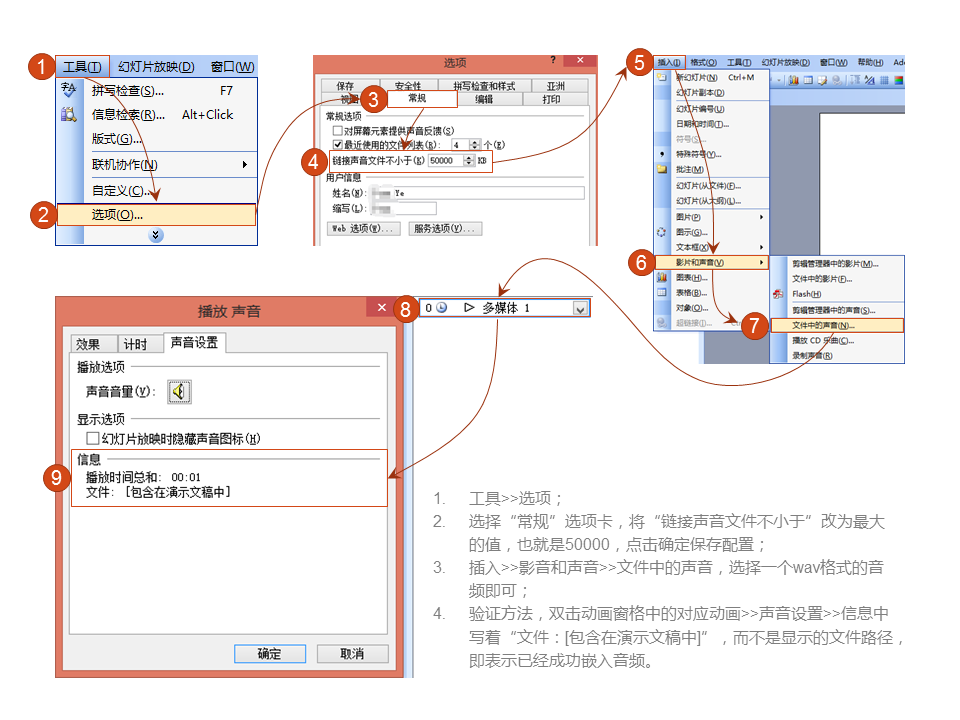Enable 对屏幕元素提供声音反馈 checkbox
The image size is (960, 720).
coord(337,131)
